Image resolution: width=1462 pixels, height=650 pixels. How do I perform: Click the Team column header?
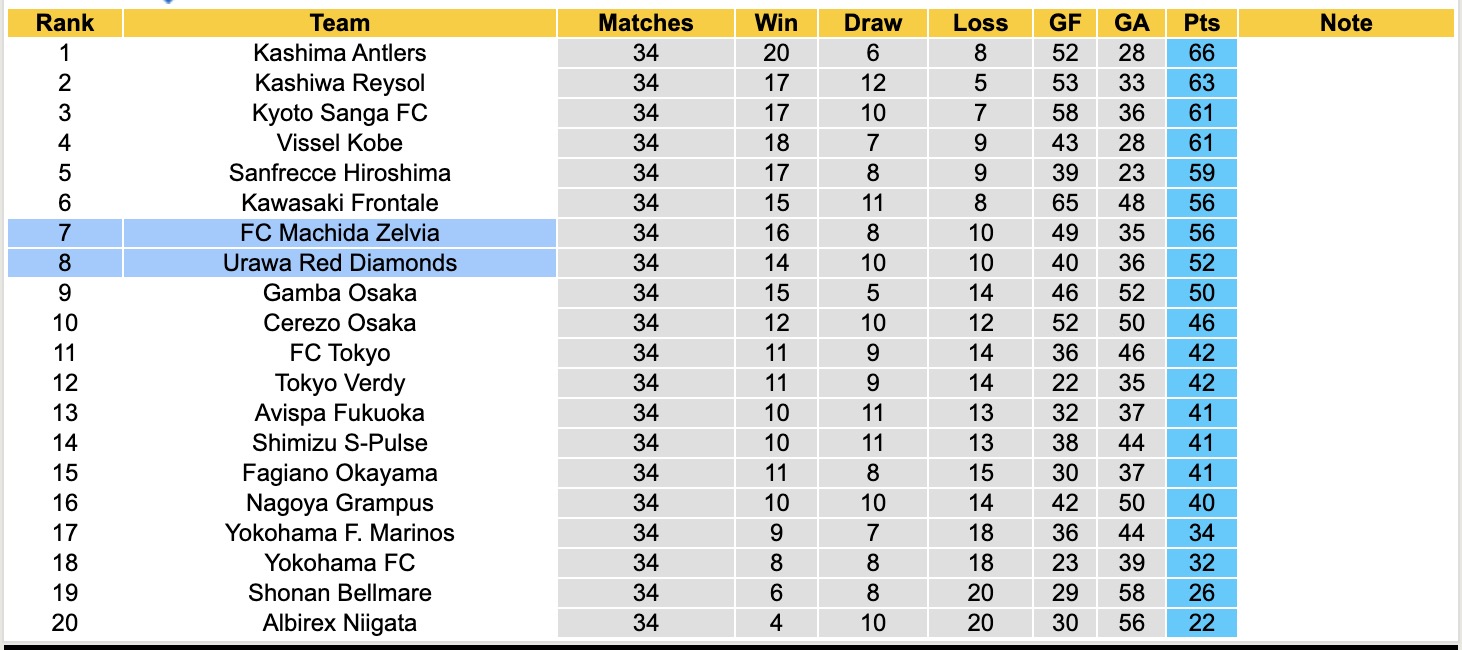click(340, 23)
